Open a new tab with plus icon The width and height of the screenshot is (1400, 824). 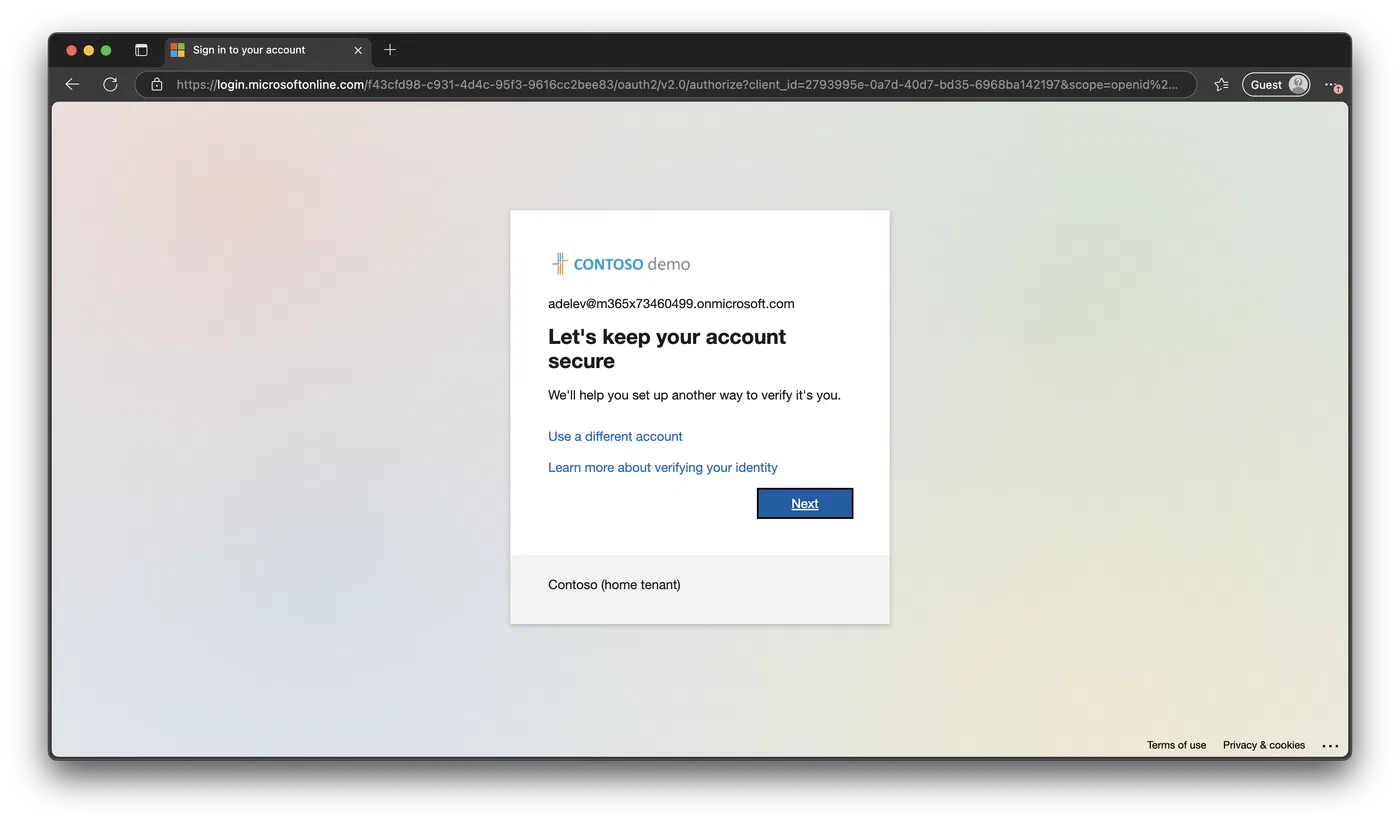[390, 50]
